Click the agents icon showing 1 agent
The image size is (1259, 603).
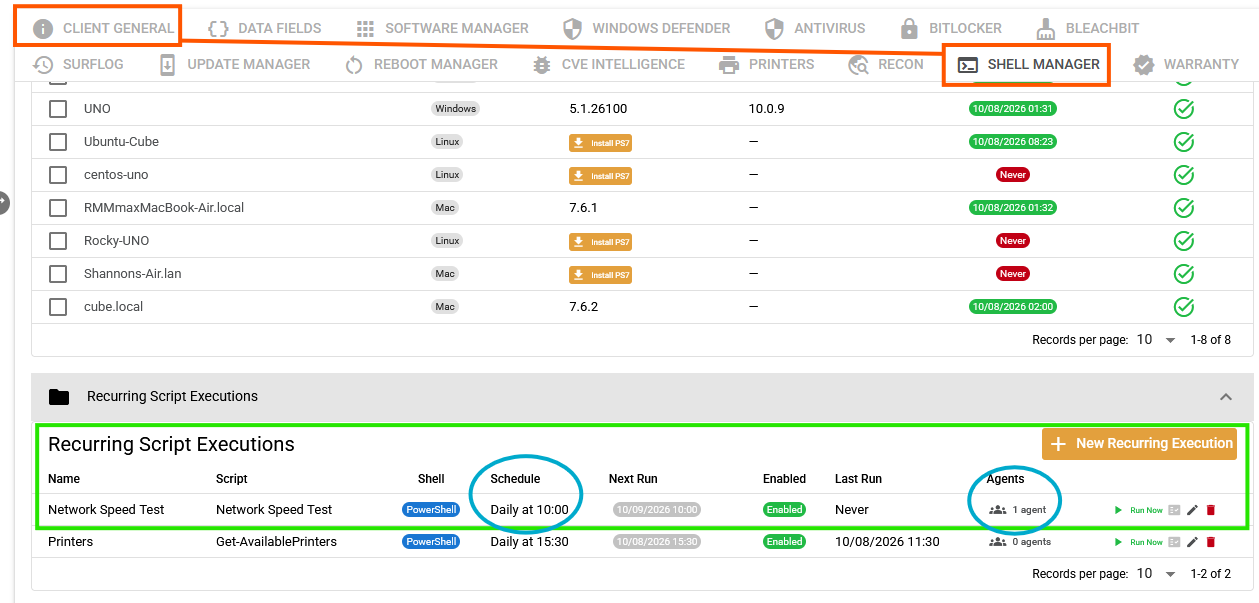point(997,510)
